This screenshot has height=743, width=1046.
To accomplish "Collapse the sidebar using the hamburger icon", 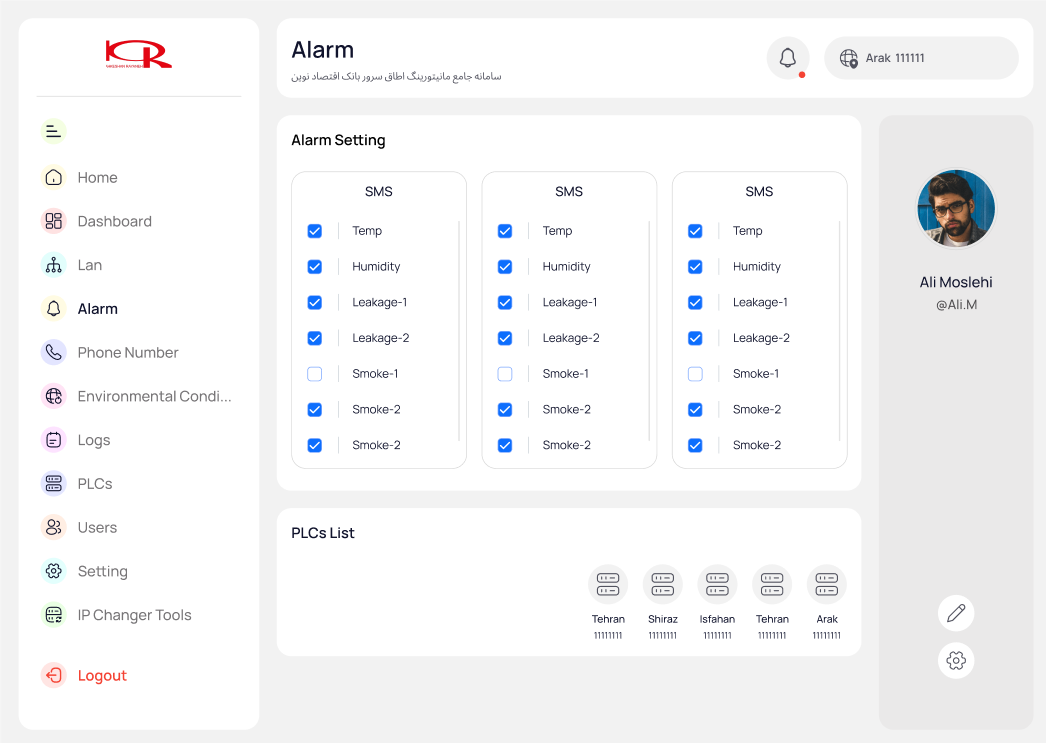I will point(54,131).
